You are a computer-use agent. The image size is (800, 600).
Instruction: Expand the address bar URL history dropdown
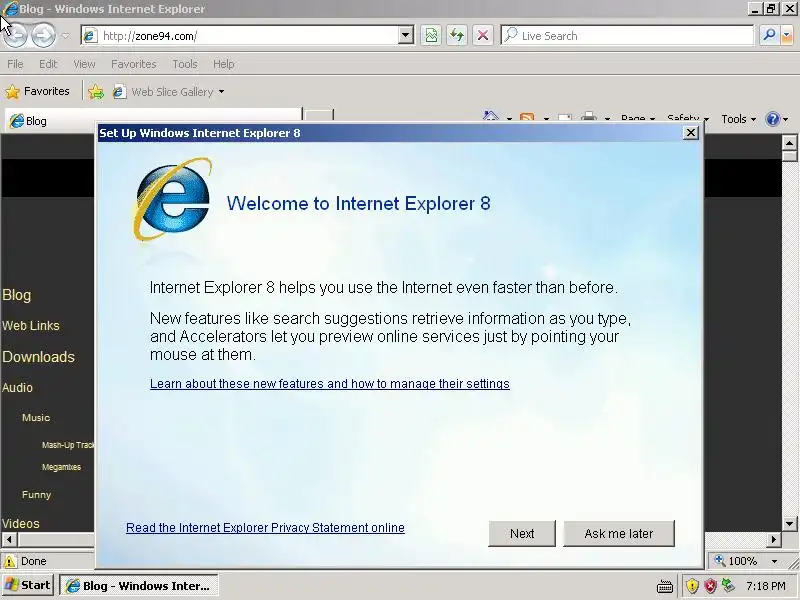point(406,36)
